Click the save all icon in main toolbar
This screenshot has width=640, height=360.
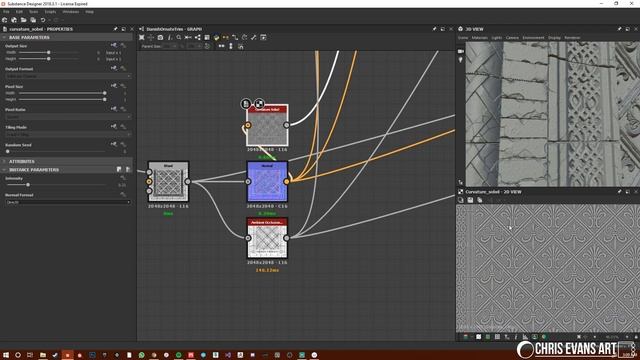point(33,20)
